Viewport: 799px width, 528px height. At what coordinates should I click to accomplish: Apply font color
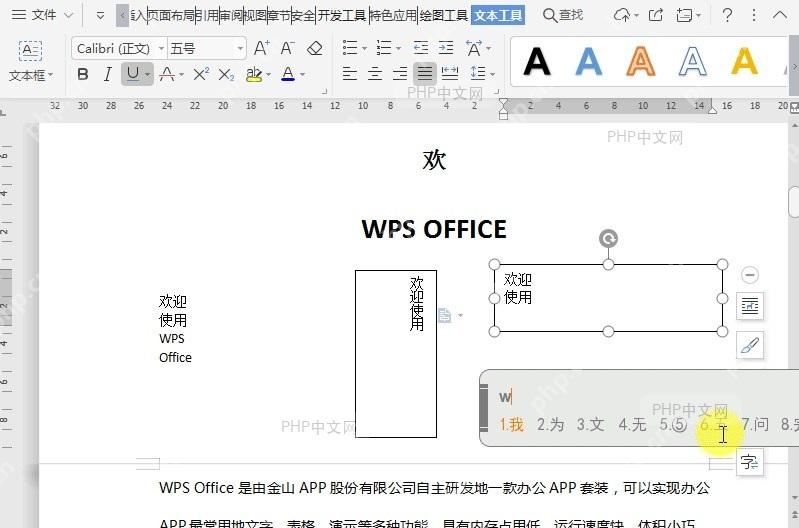[288, 74]
